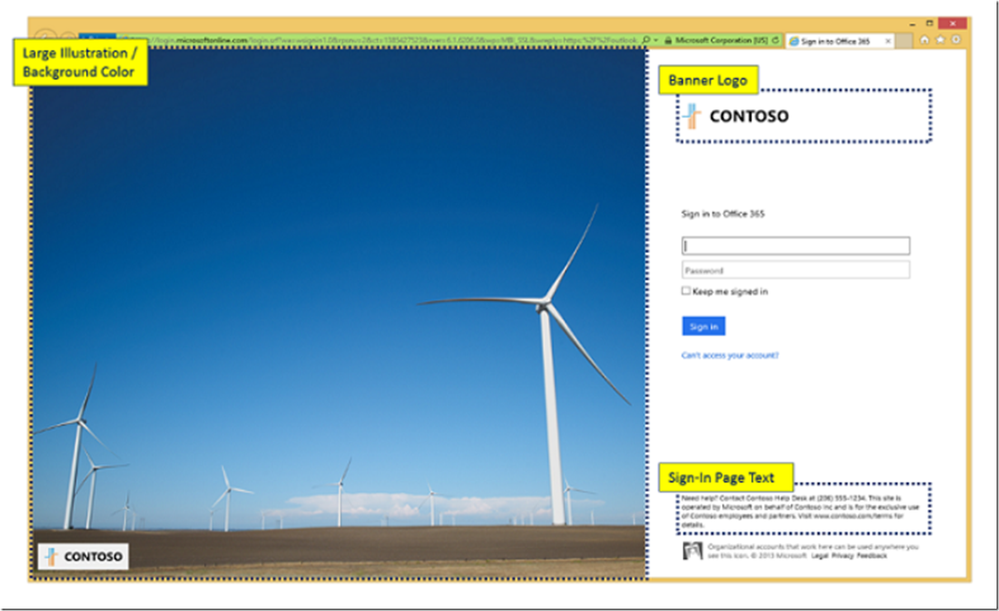Click the Contoso banner logo above sign-in form
The width and height of the screenshot is (999, 611).
736,116
